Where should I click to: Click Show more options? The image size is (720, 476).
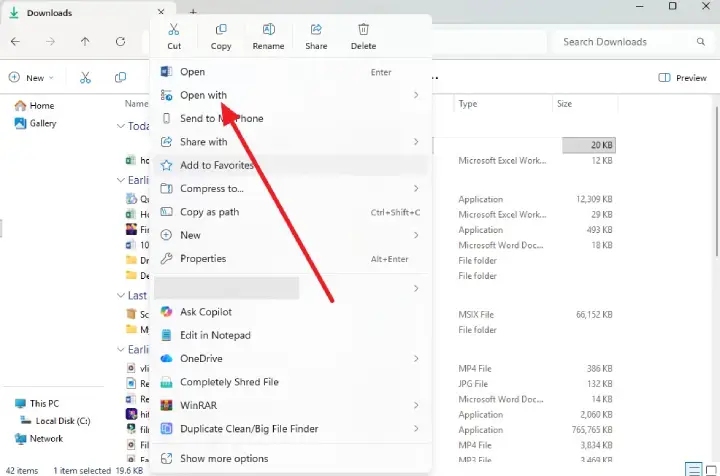pyautogui.click(x=292, y=459)
